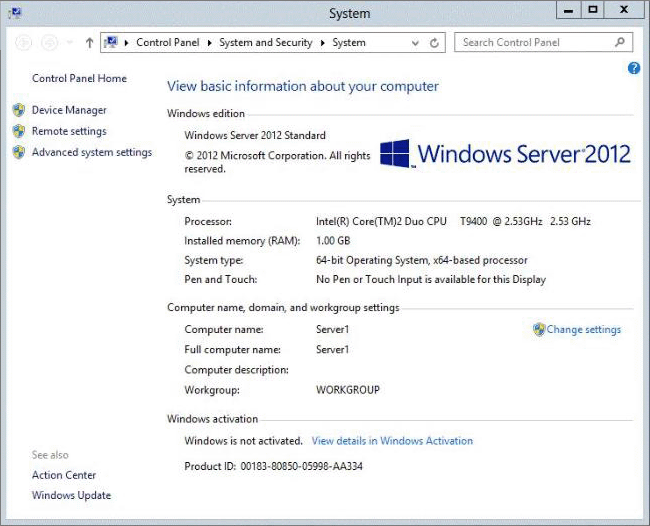Focus the Search Control Panel field
Image resolution: width=650 pixels, height=526 pixels.
(535, 43)
